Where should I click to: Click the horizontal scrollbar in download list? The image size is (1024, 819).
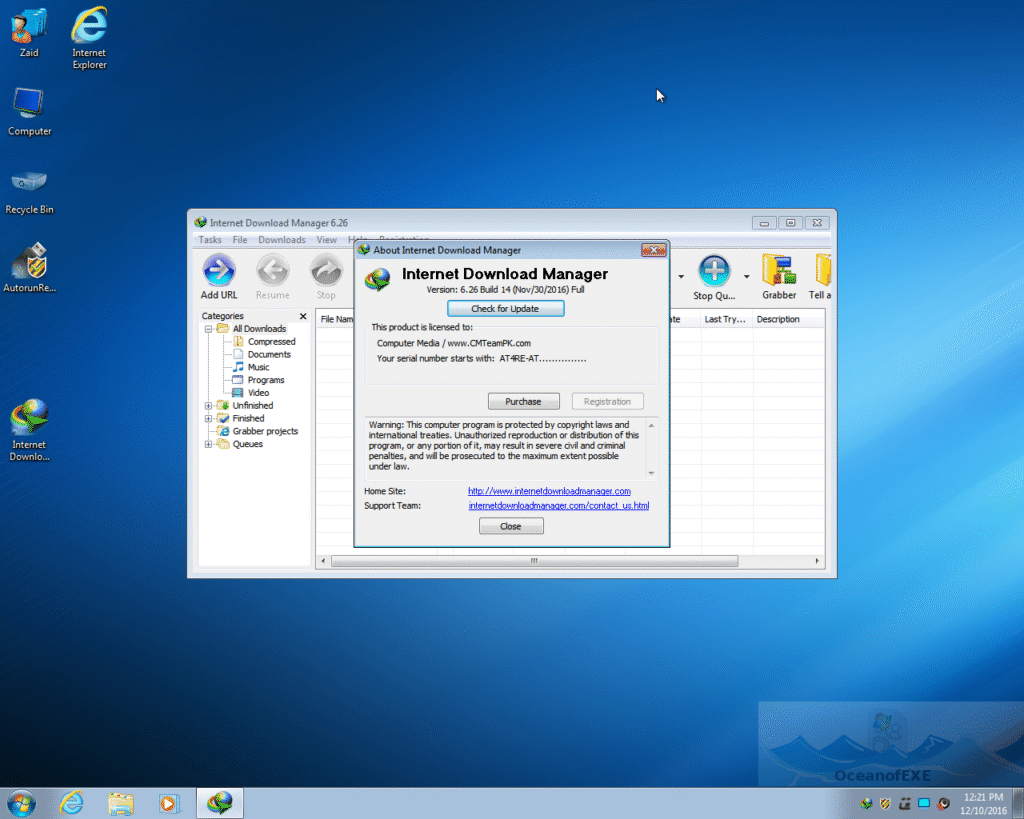533,561
